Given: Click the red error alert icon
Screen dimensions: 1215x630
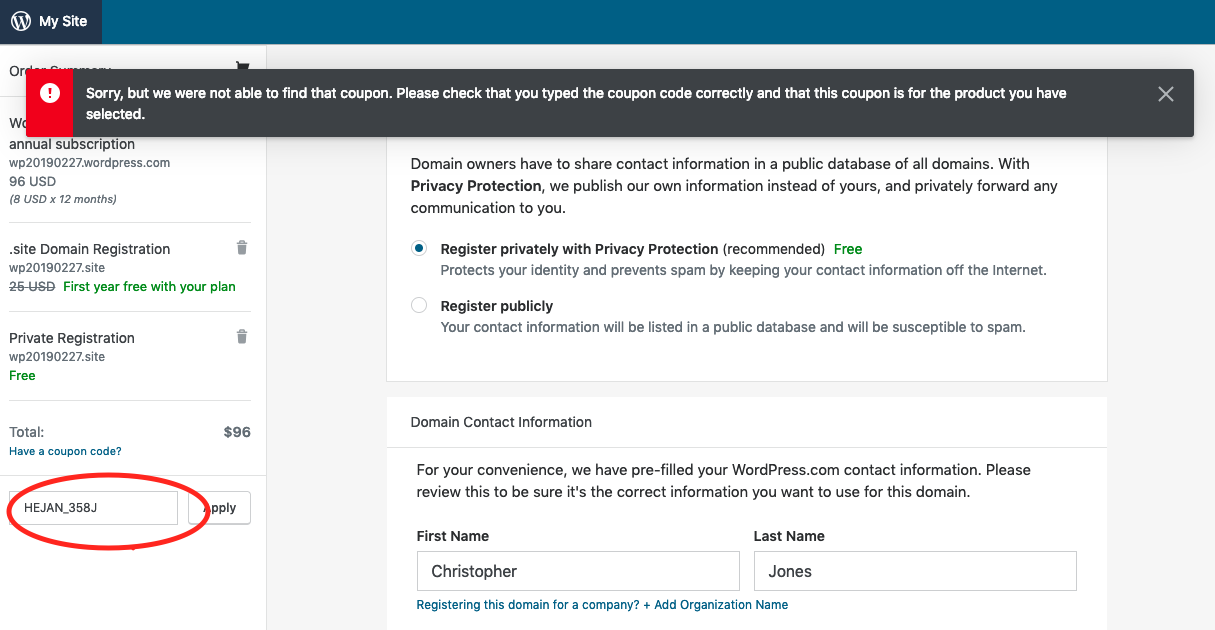Looking at the screenshot, I should coord(50,93).
